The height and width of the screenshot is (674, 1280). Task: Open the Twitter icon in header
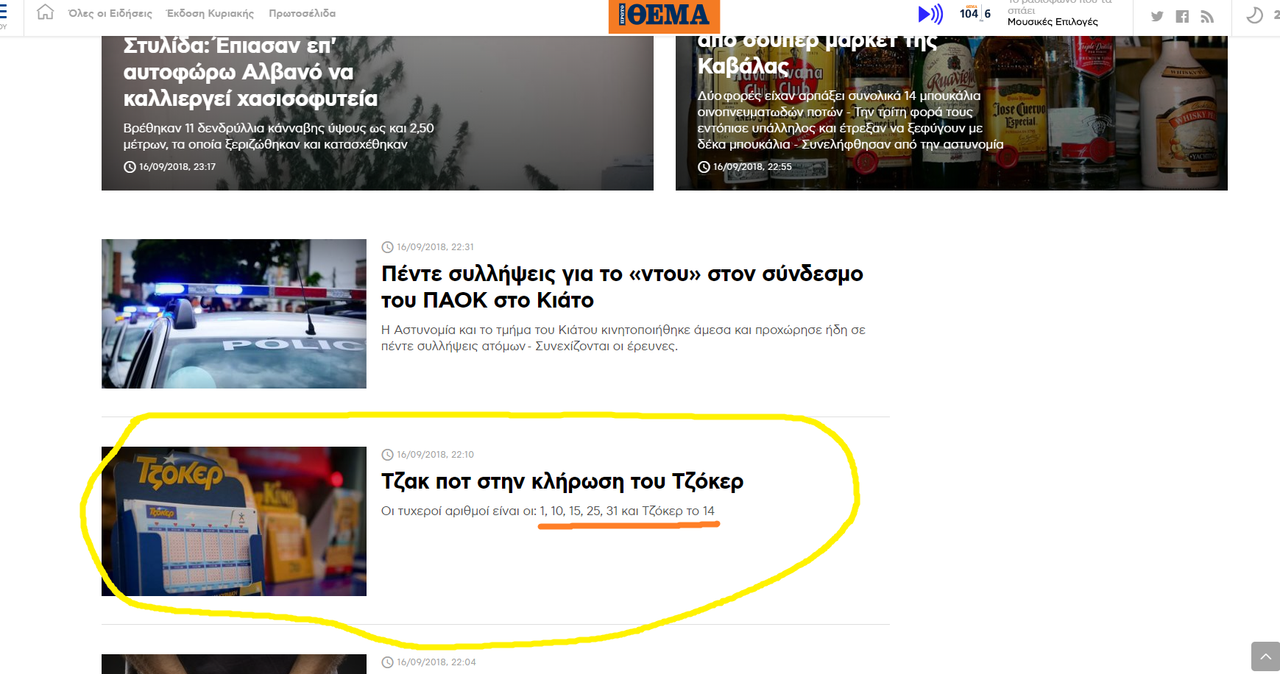1157,16
